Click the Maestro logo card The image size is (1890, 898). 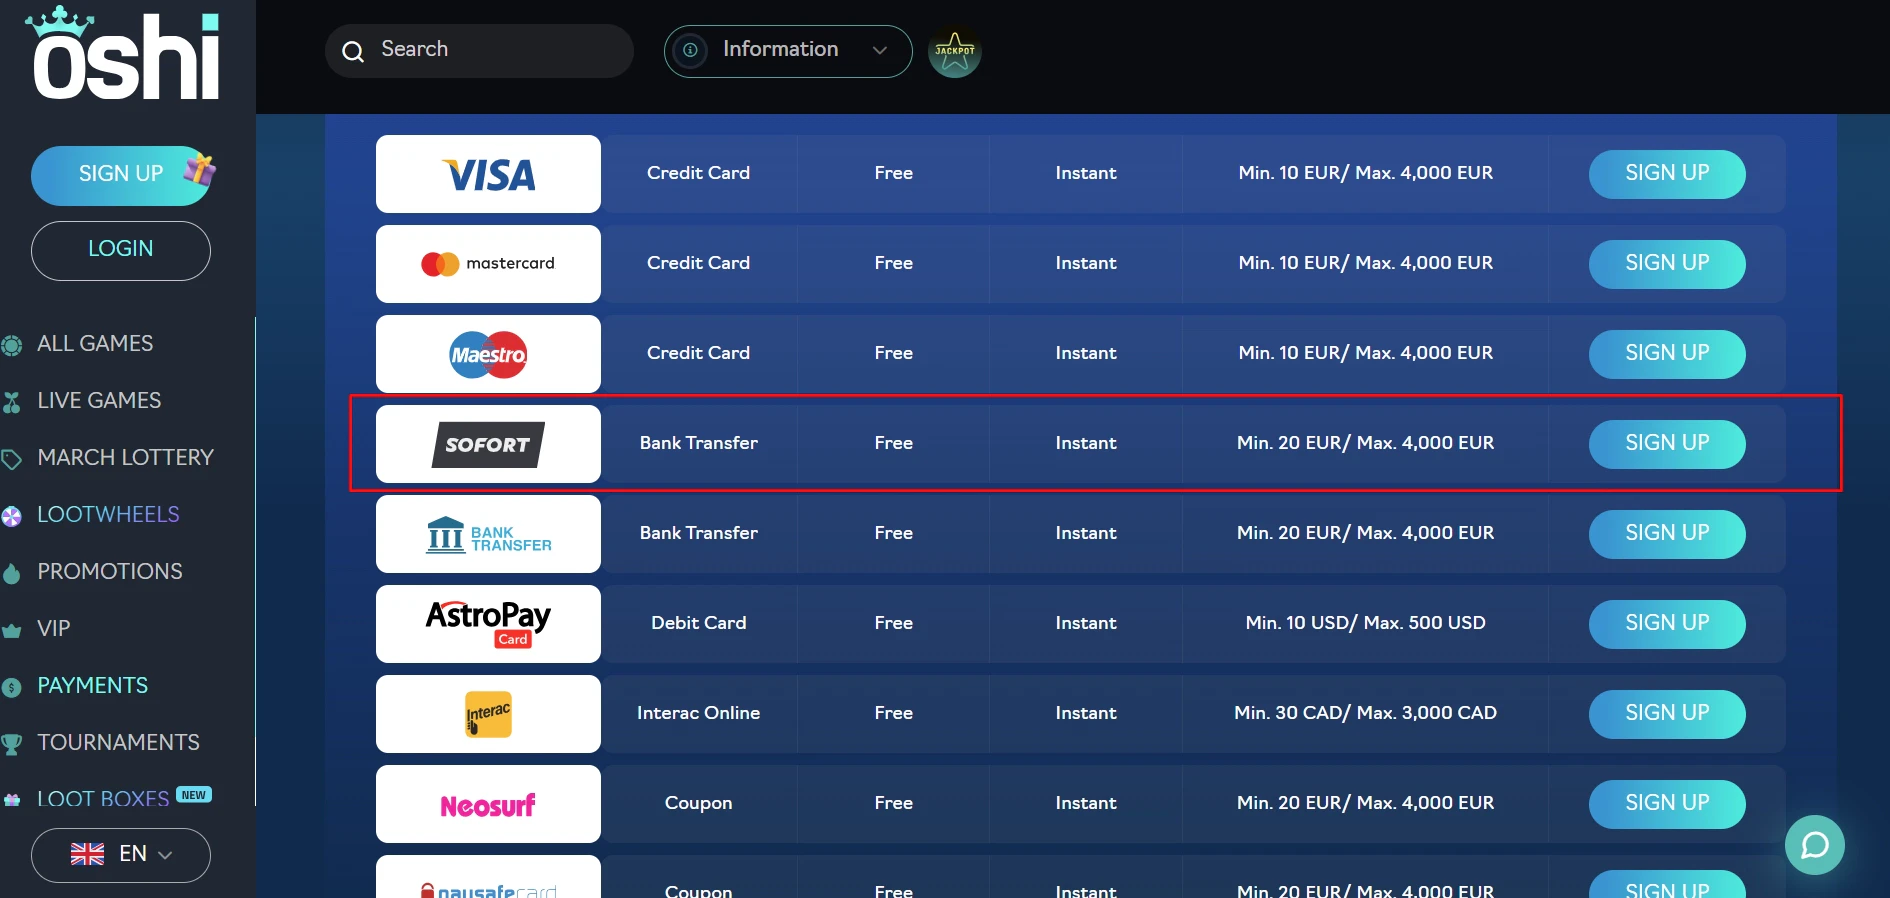pos(488,354)
